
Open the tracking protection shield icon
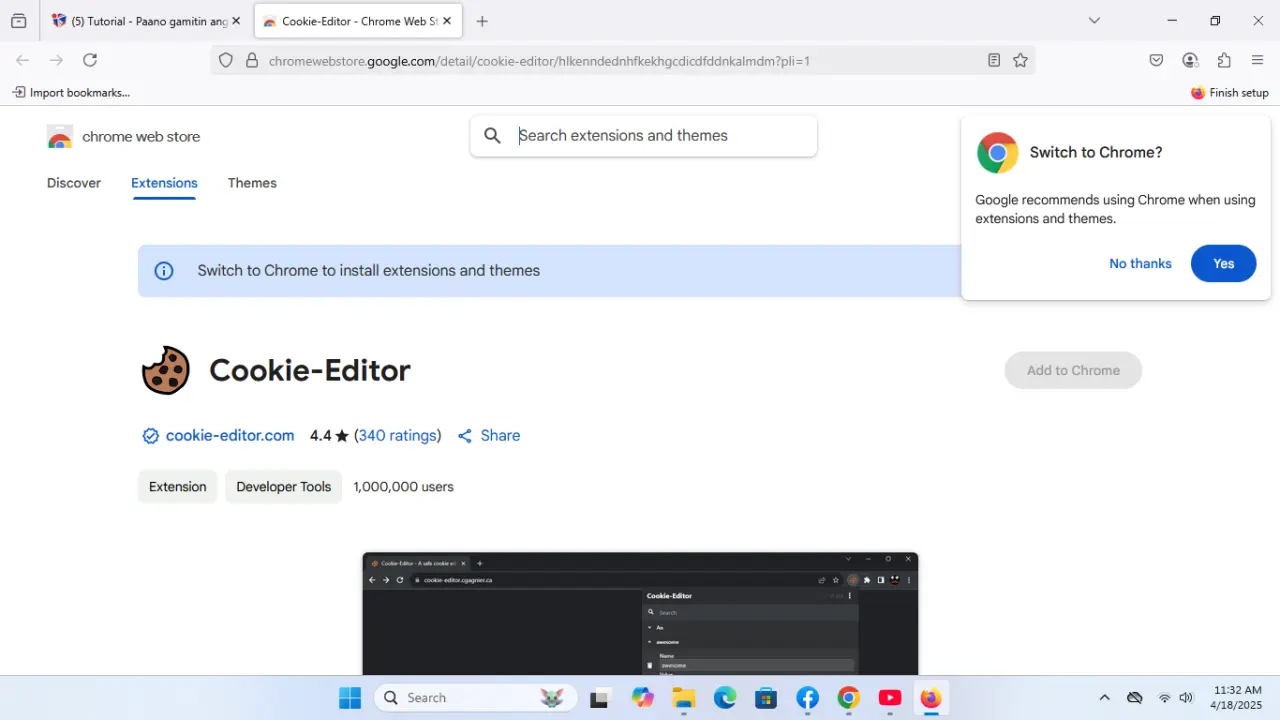tap(226, 61)
